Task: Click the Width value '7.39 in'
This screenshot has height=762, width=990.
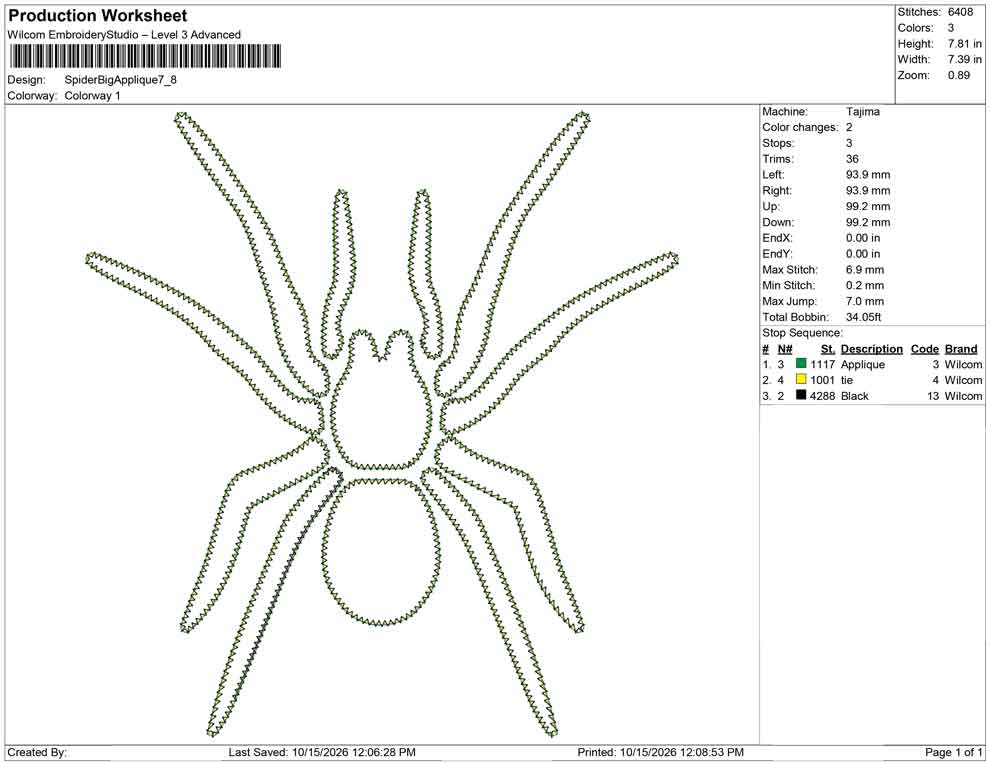Action: (965, 59)
